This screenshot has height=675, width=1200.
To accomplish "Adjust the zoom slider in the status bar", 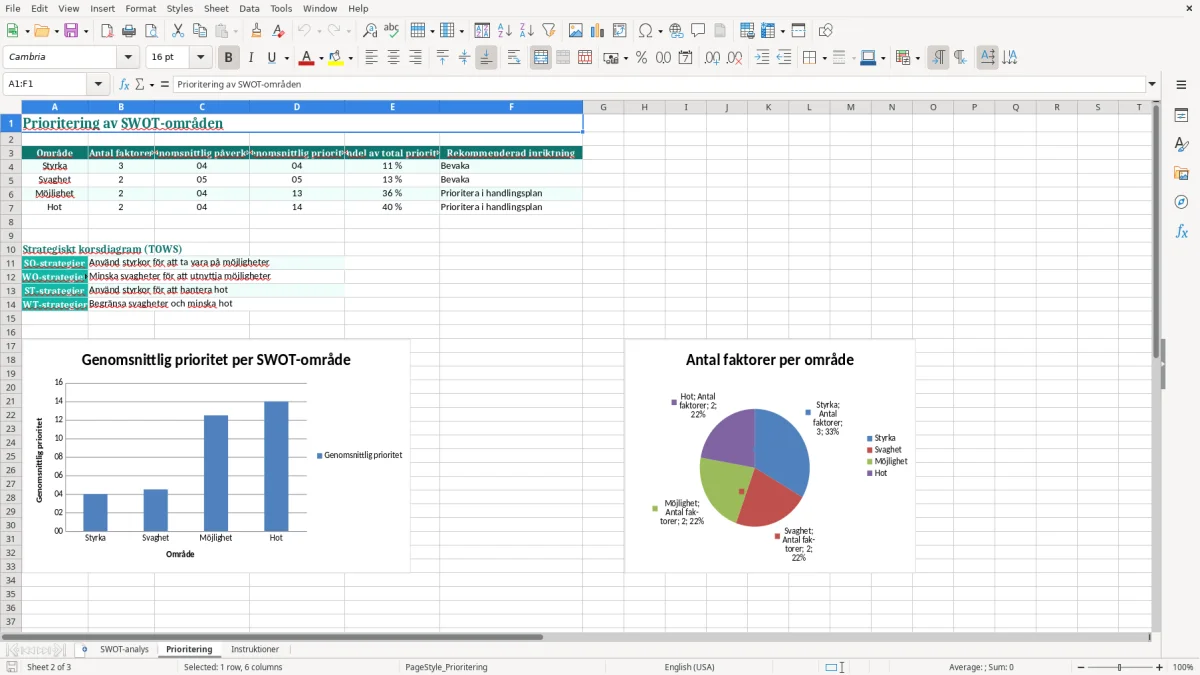I will (x=1119, y=667).
